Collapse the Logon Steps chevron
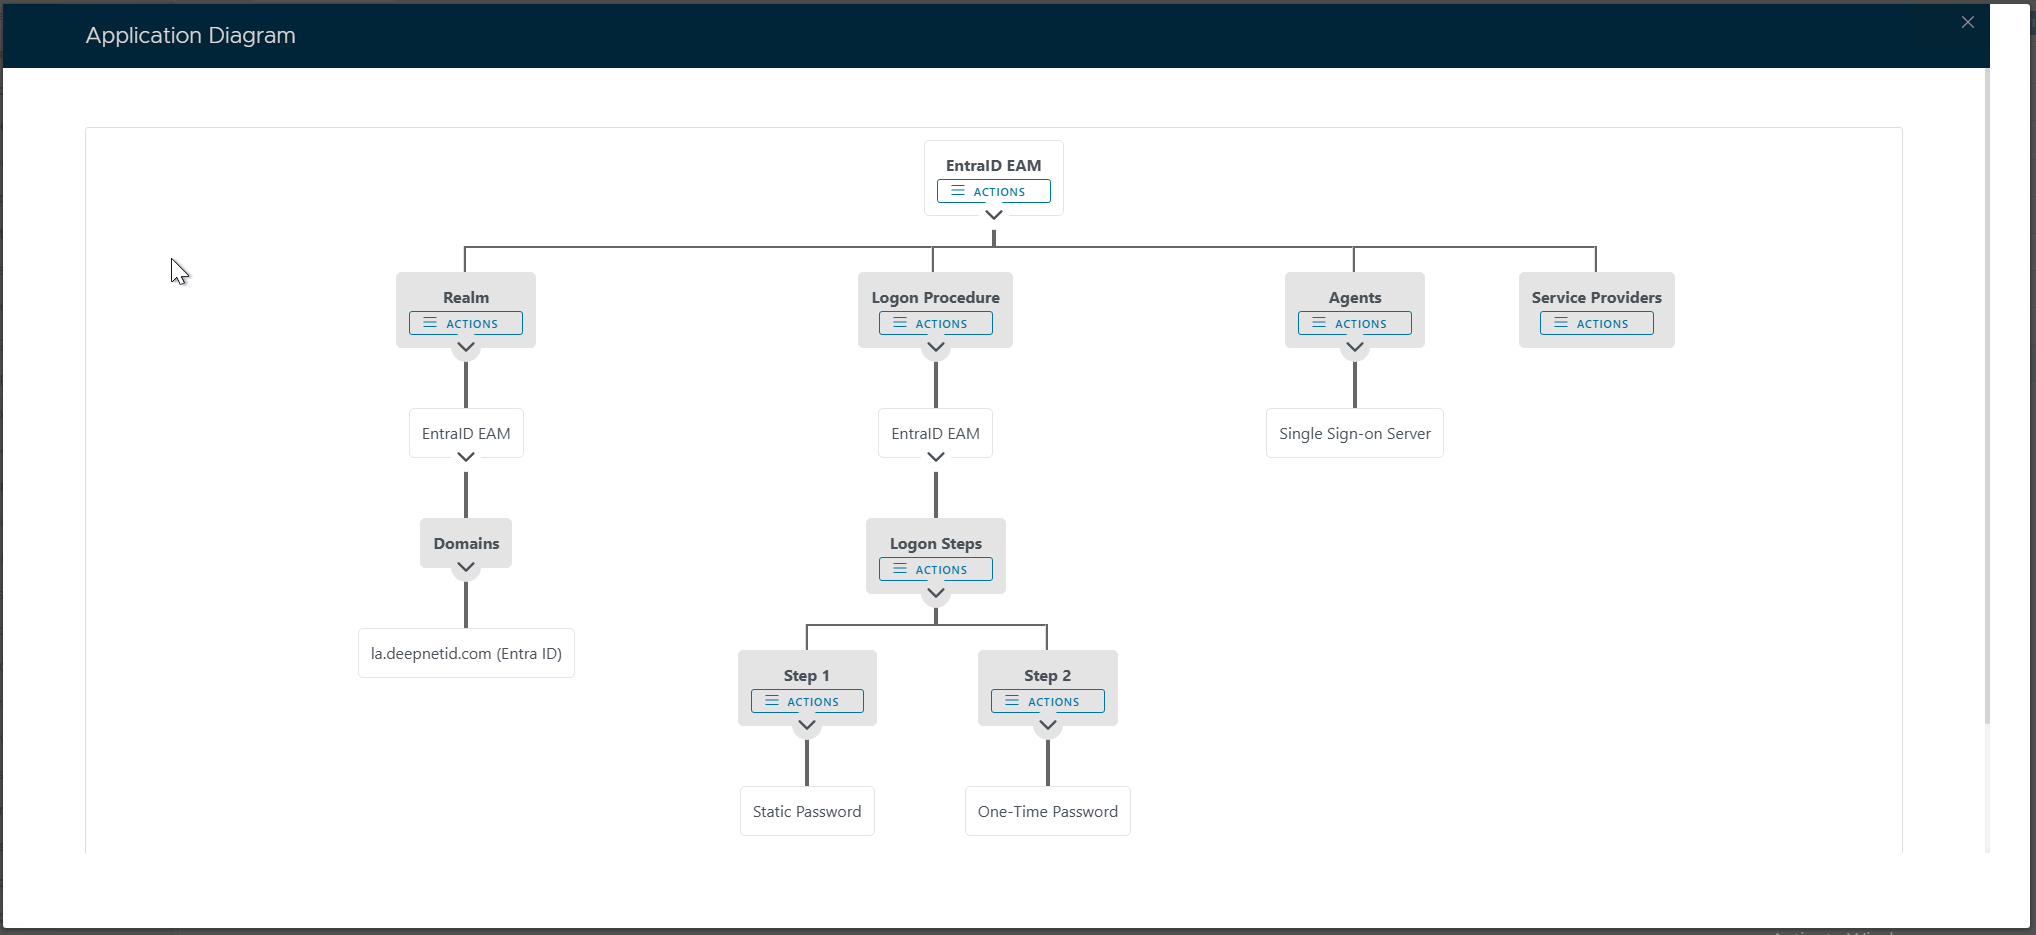2036x935 pixels. coord(936,593)
